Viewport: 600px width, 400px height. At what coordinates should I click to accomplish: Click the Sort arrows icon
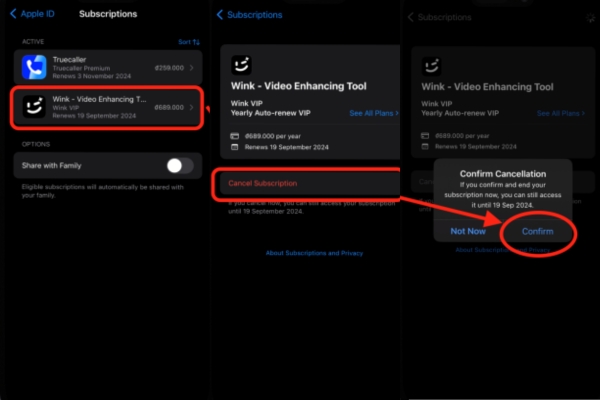(x=197, y=43)
